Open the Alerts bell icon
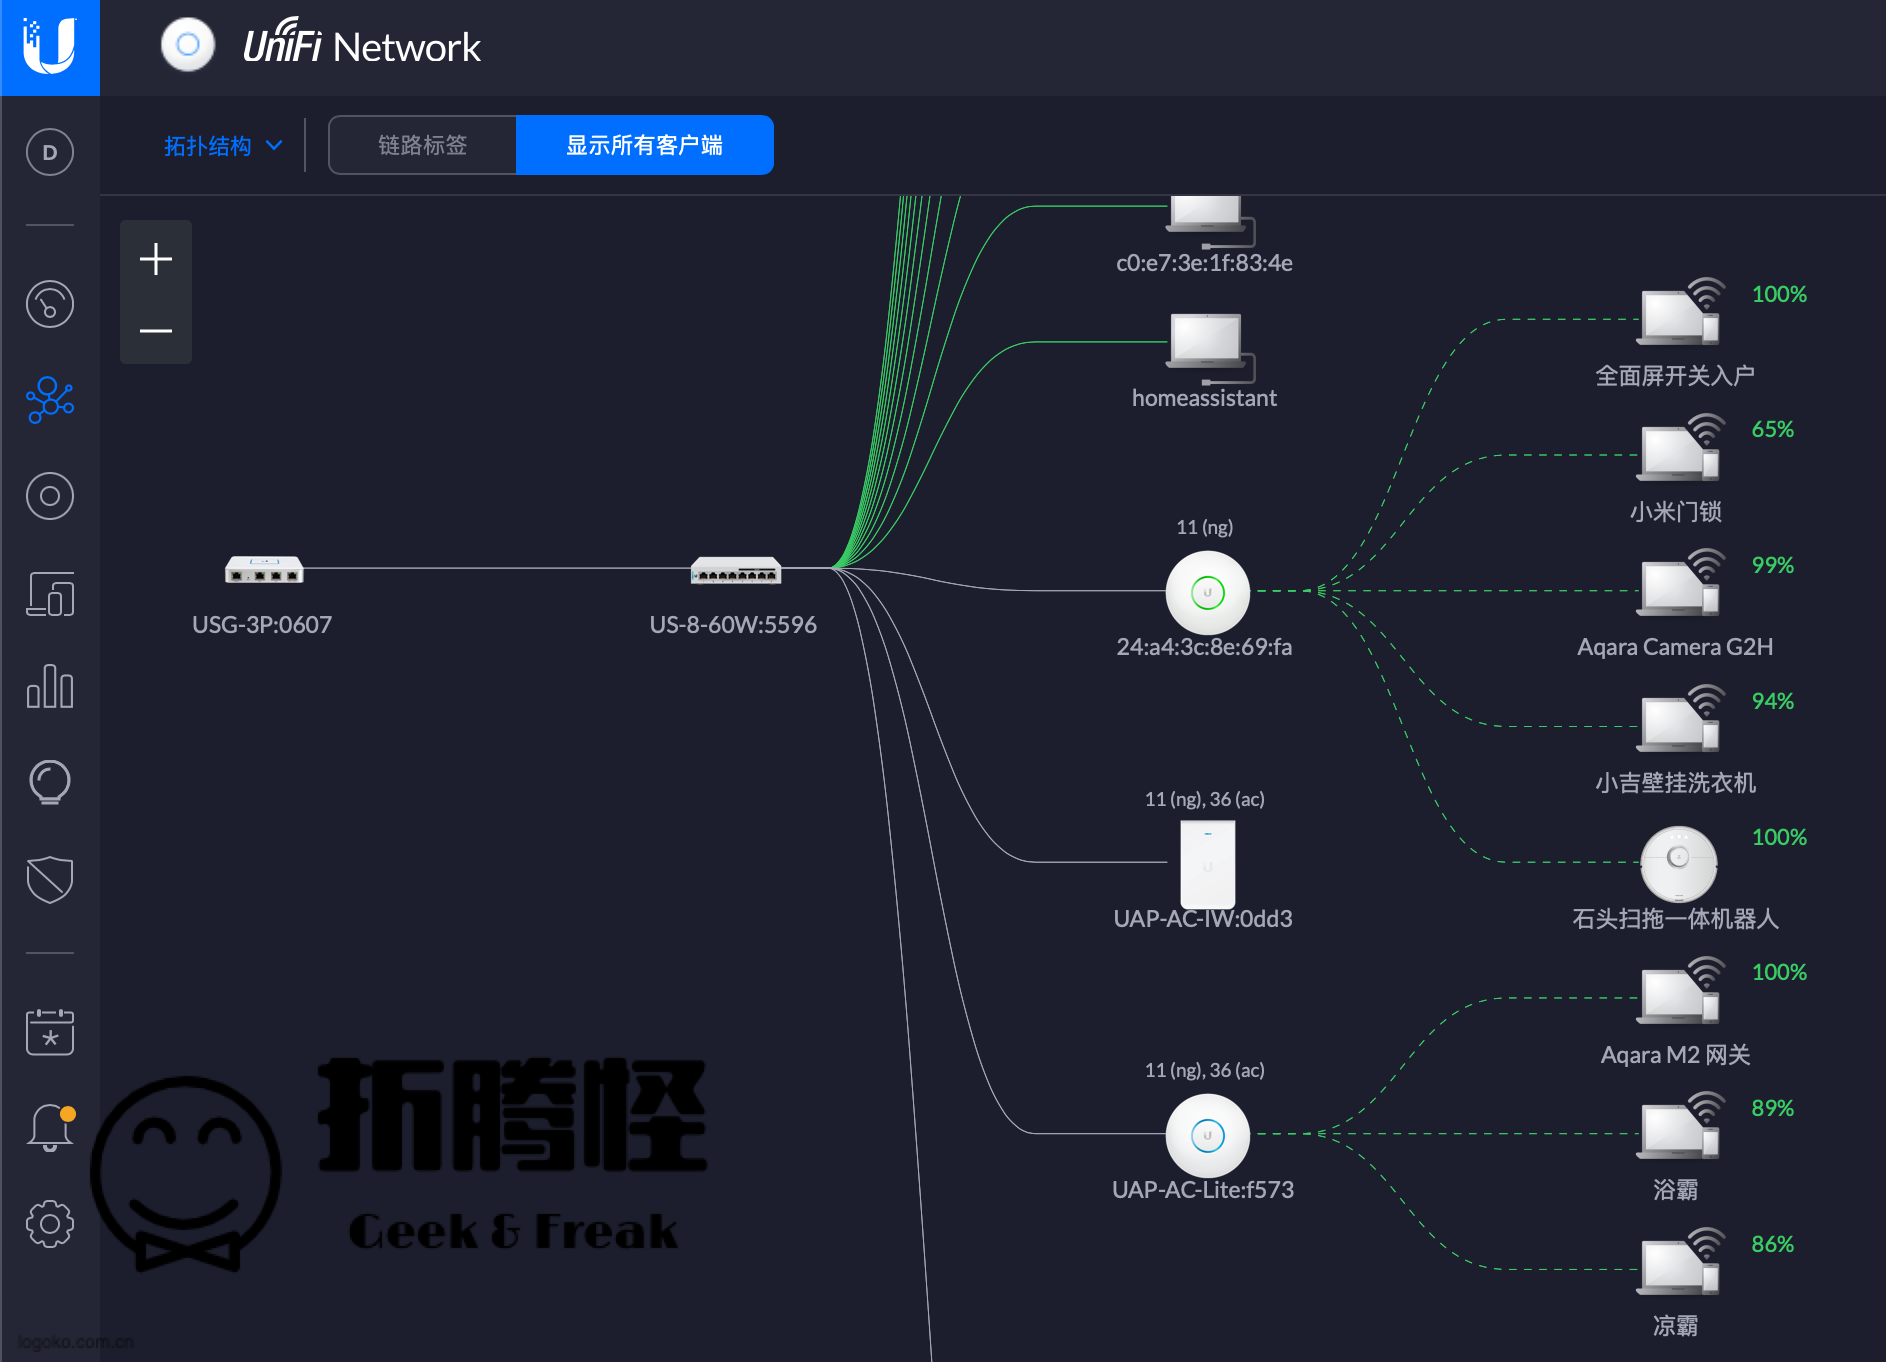 (x=50, y=1127)
